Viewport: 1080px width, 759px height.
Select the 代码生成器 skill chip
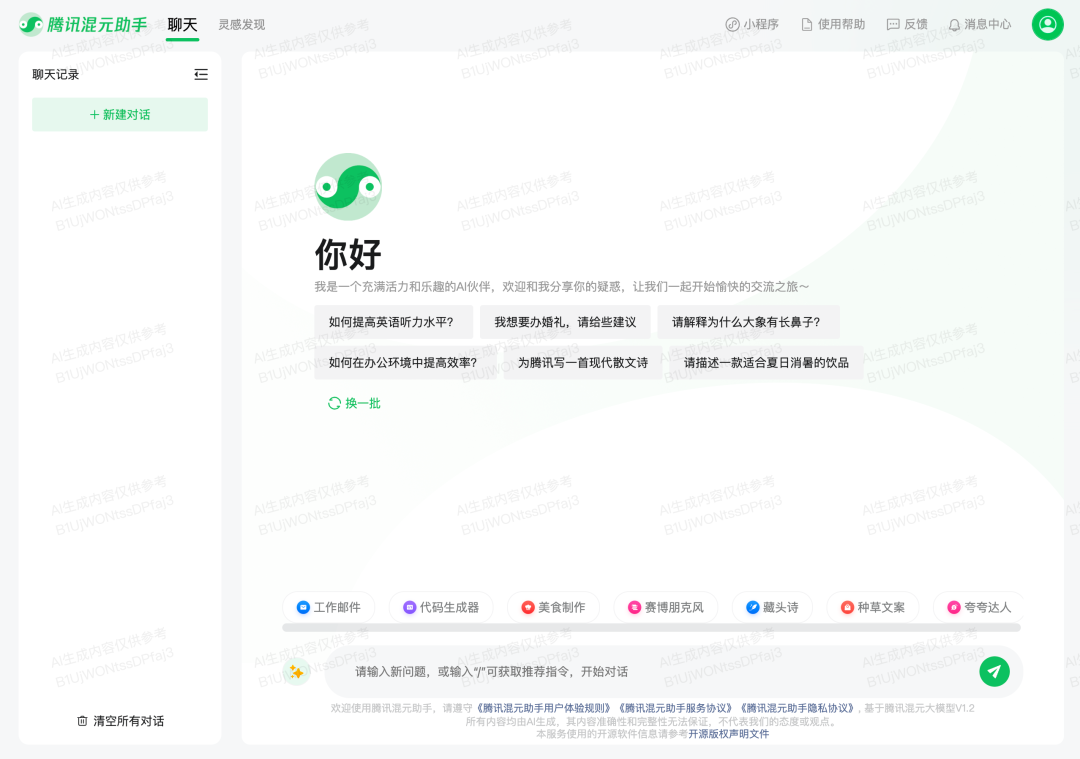click(441, 606)
